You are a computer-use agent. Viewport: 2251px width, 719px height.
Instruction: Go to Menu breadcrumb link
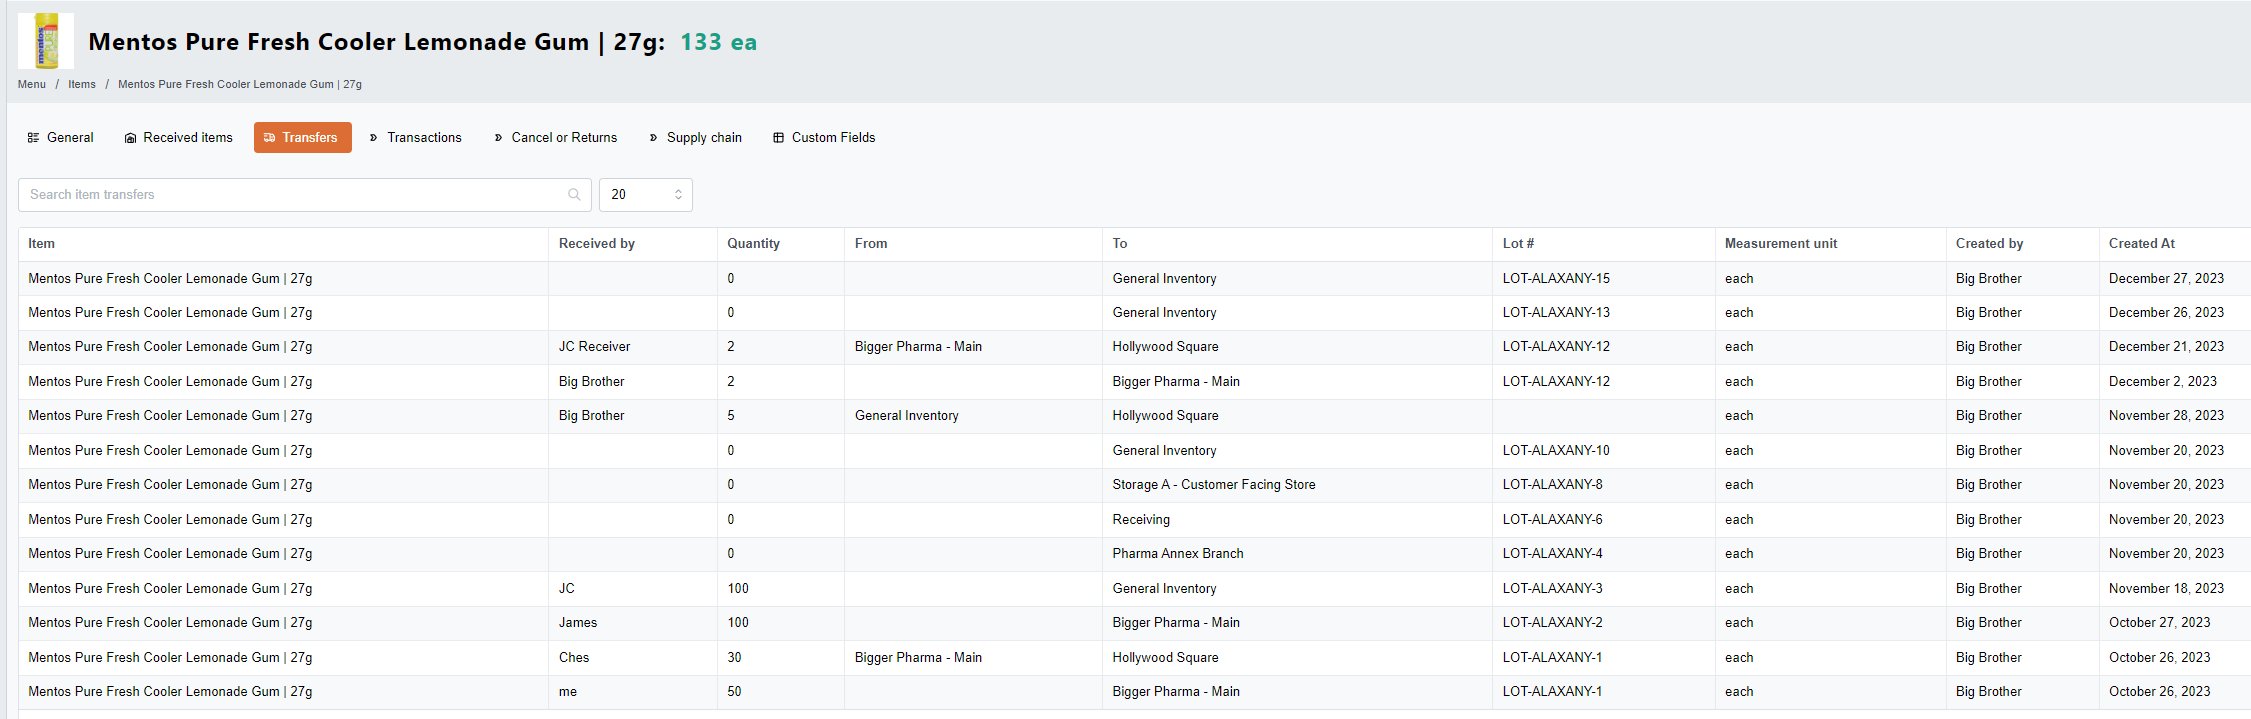(32, 84)
